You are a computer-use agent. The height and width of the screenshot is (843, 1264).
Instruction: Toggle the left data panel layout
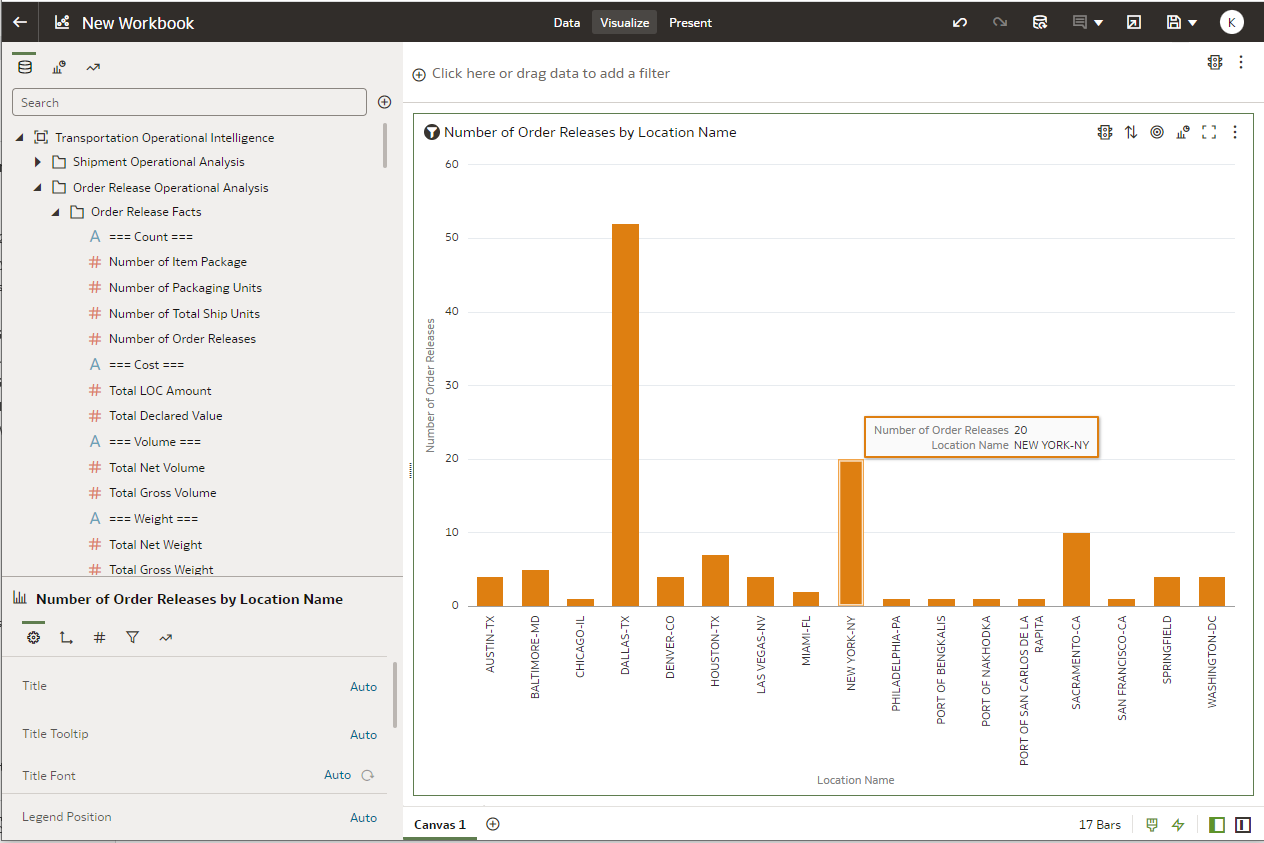coord(1217,825)
